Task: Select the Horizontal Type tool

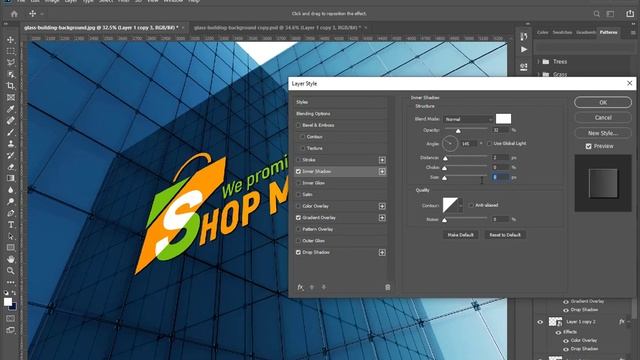Action: [x=11, y=224]
